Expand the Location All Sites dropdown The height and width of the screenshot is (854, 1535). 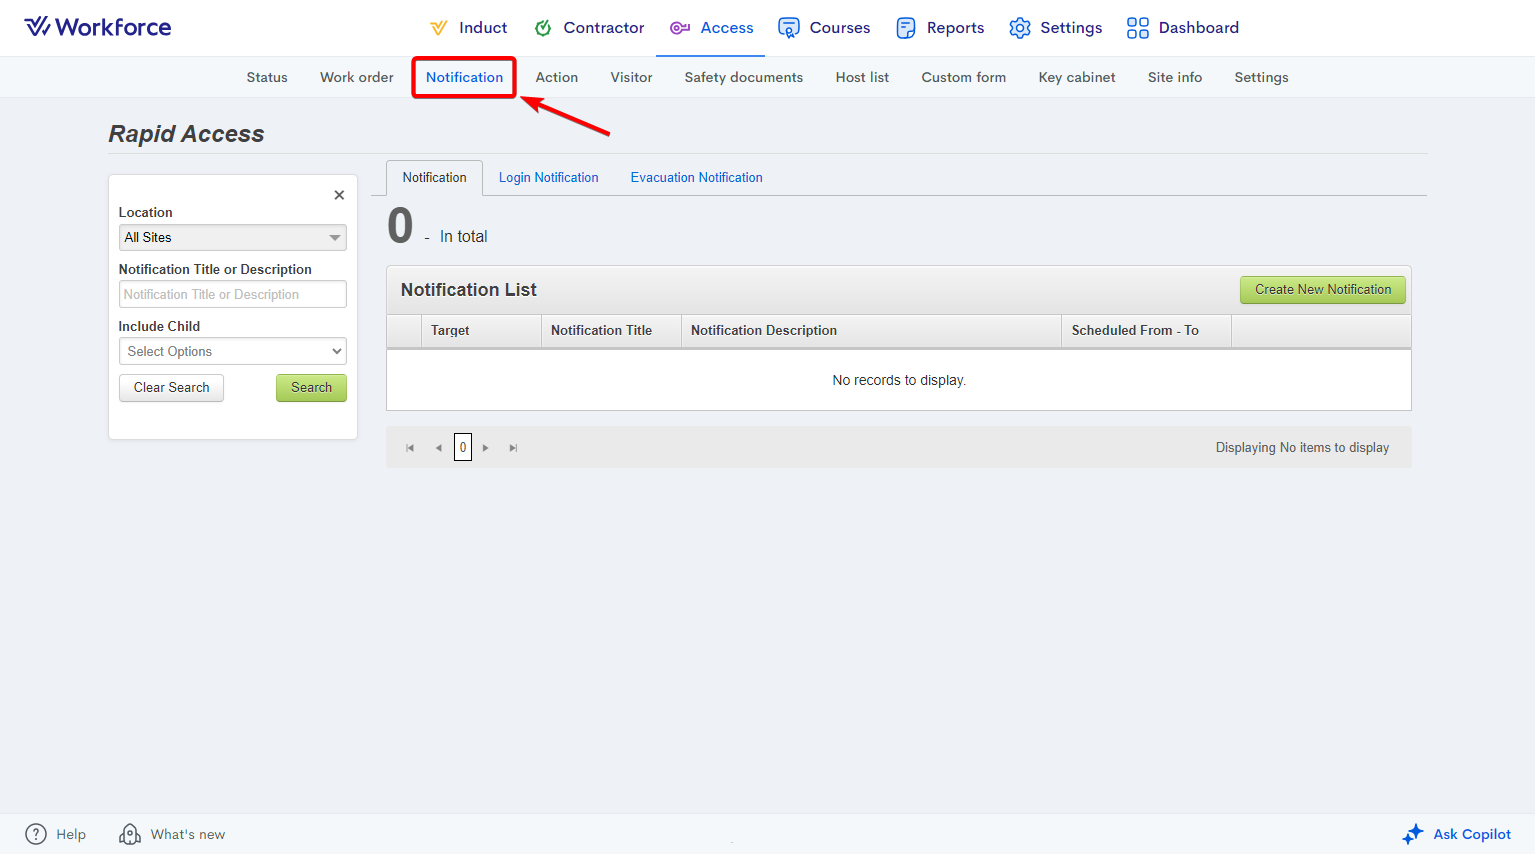334,238
